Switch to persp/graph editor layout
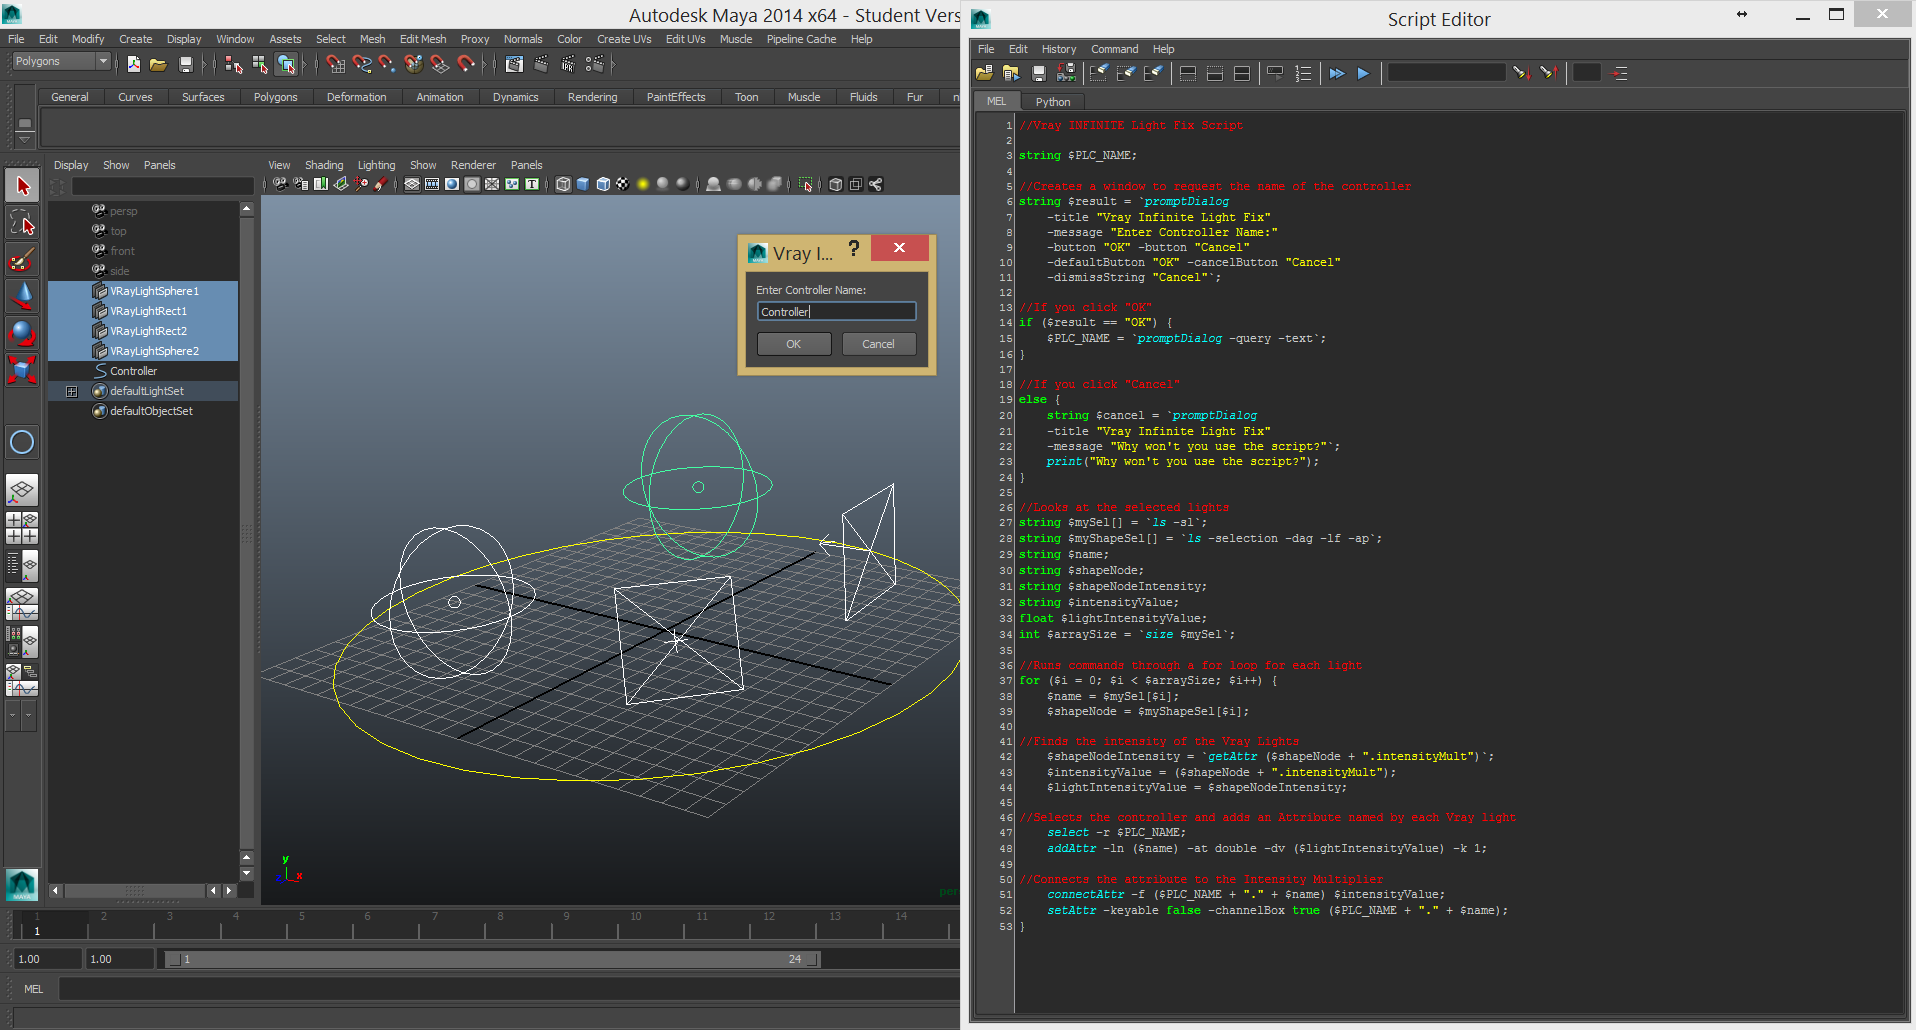 22,604
